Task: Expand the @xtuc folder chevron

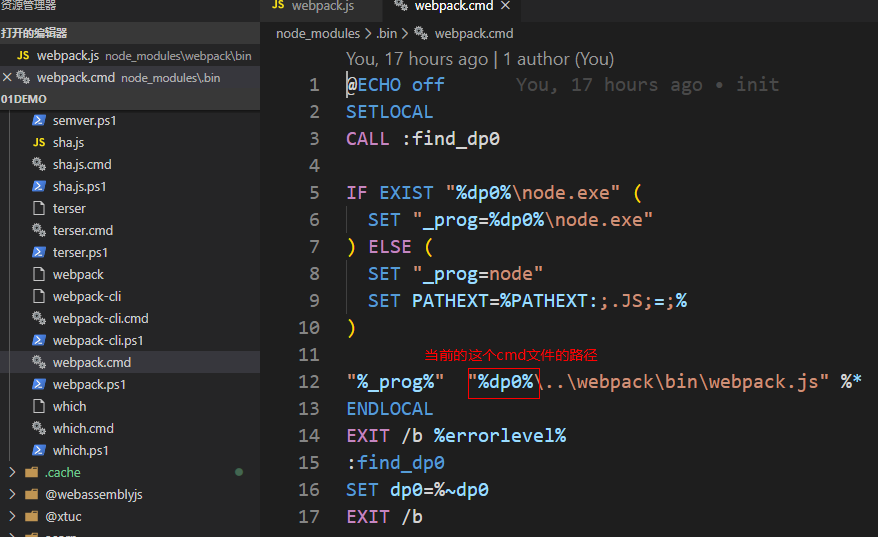Action: point(12,516)
